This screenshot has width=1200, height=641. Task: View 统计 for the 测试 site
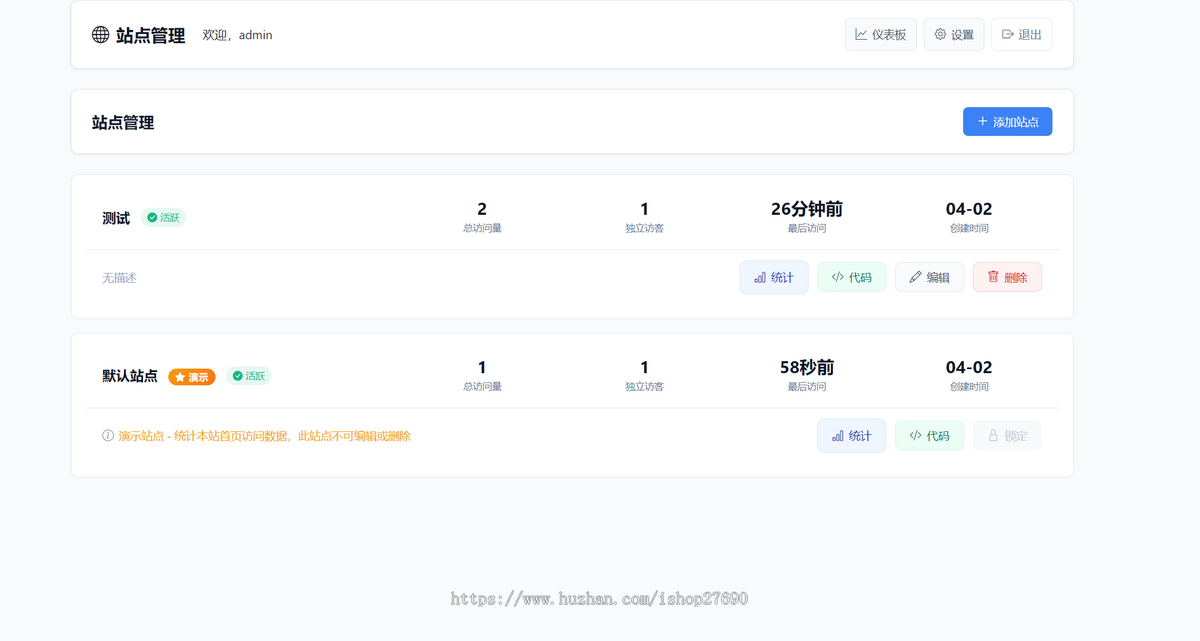(x=774, y=277)
